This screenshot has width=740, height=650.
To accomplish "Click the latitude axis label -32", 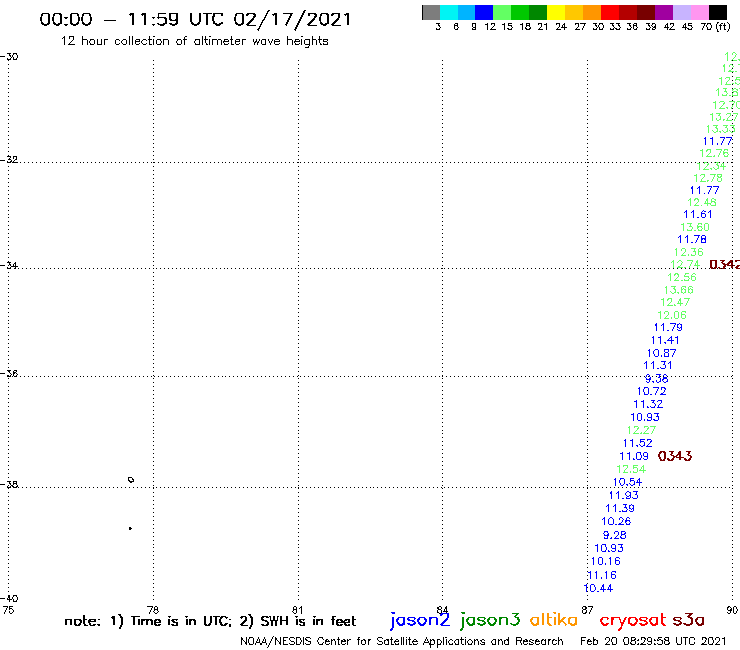I will tap(9, 159).
